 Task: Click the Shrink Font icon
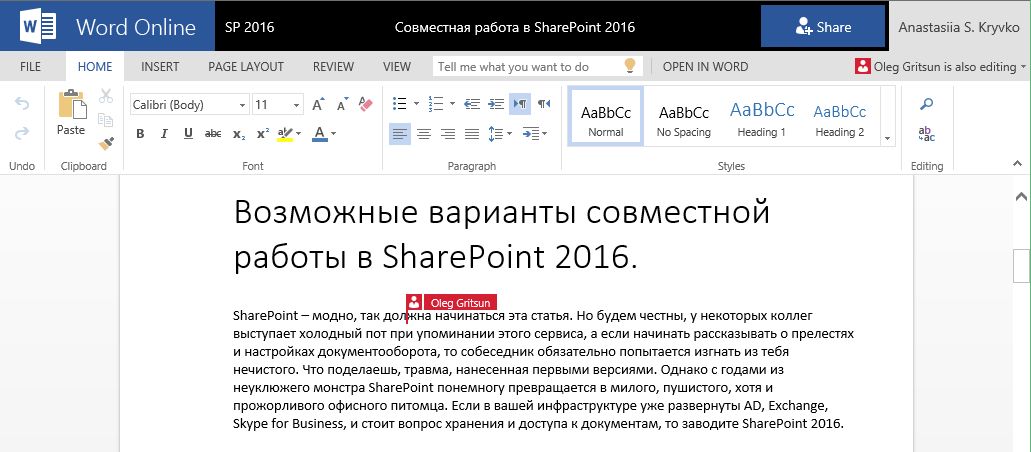pyautogui.click(x=343, y=105)
